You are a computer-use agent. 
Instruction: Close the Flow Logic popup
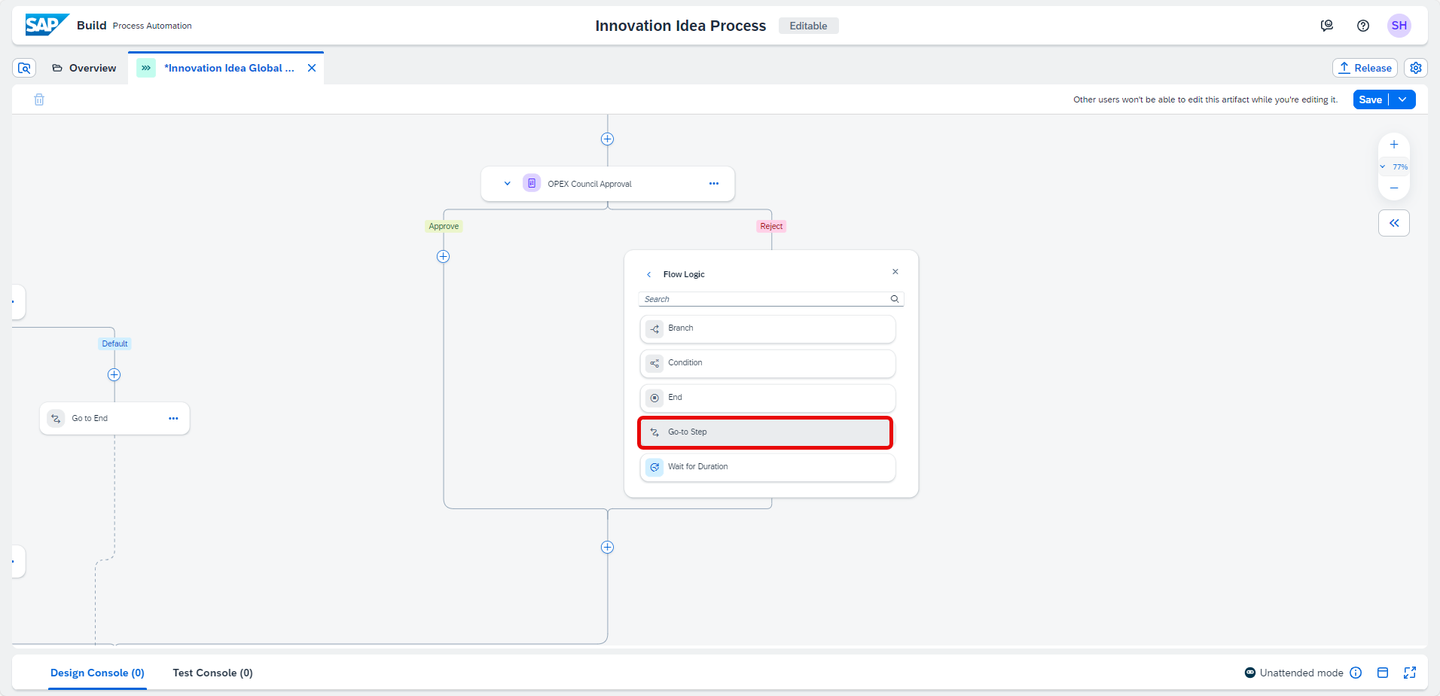click(895, 272)
